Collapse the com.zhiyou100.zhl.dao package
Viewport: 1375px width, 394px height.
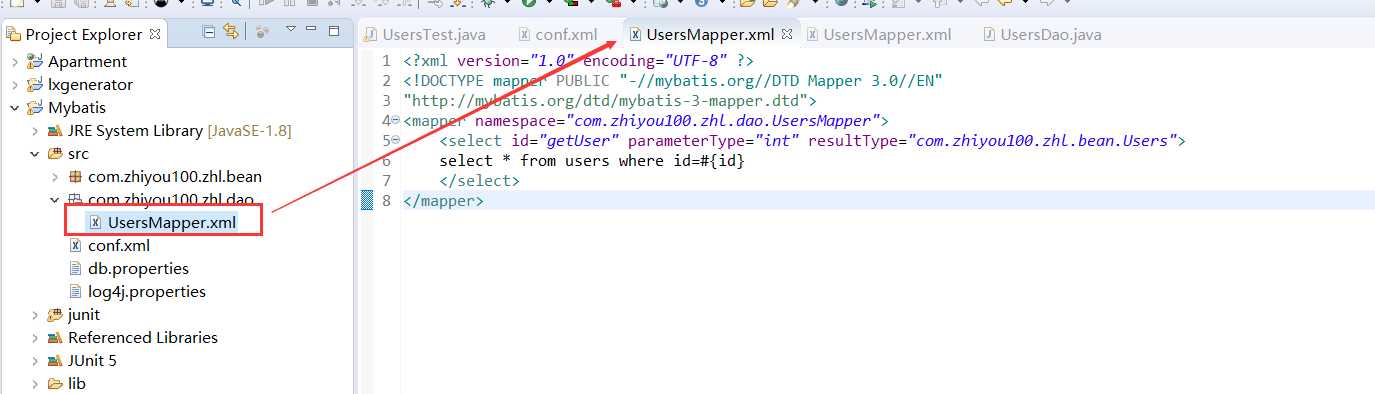pos(55,200)
